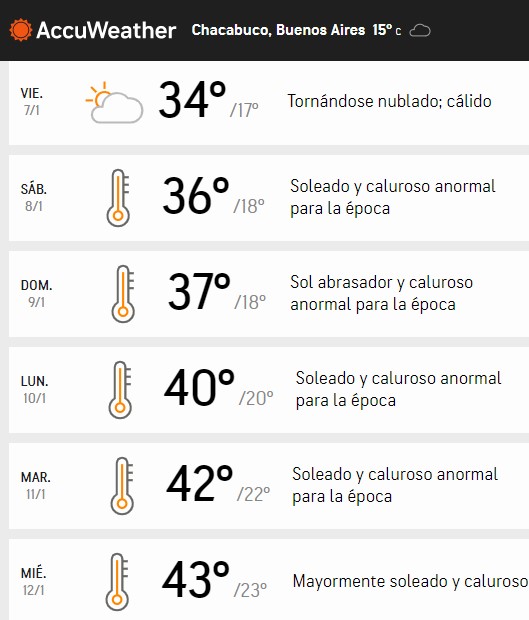Click the thermometer icon for Sunday 9/1

(123, 294)
